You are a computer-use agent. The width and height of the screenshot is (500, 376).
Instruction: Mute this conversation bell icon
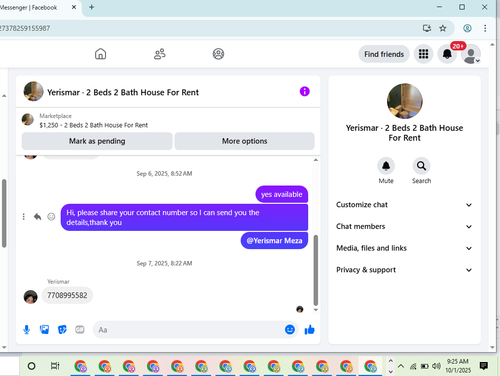386,166
